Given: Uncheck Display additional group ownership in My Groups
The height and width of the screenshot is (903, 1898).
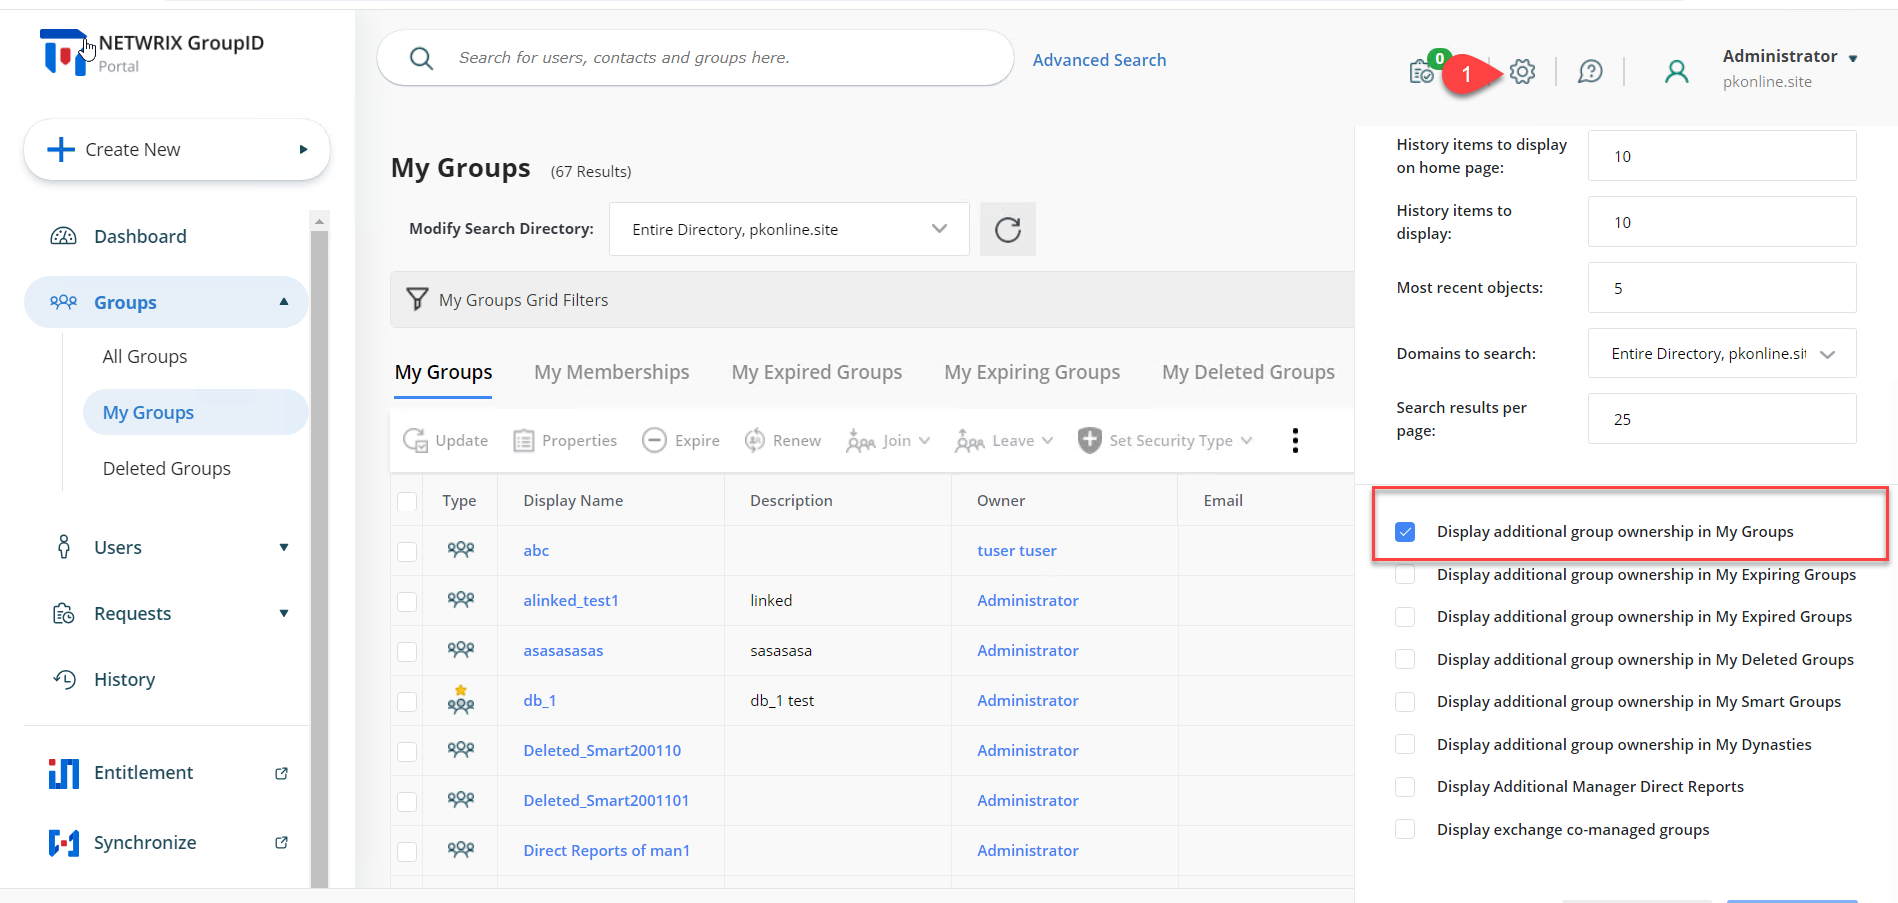Looking at the screenshot, I should [1405, 531].
